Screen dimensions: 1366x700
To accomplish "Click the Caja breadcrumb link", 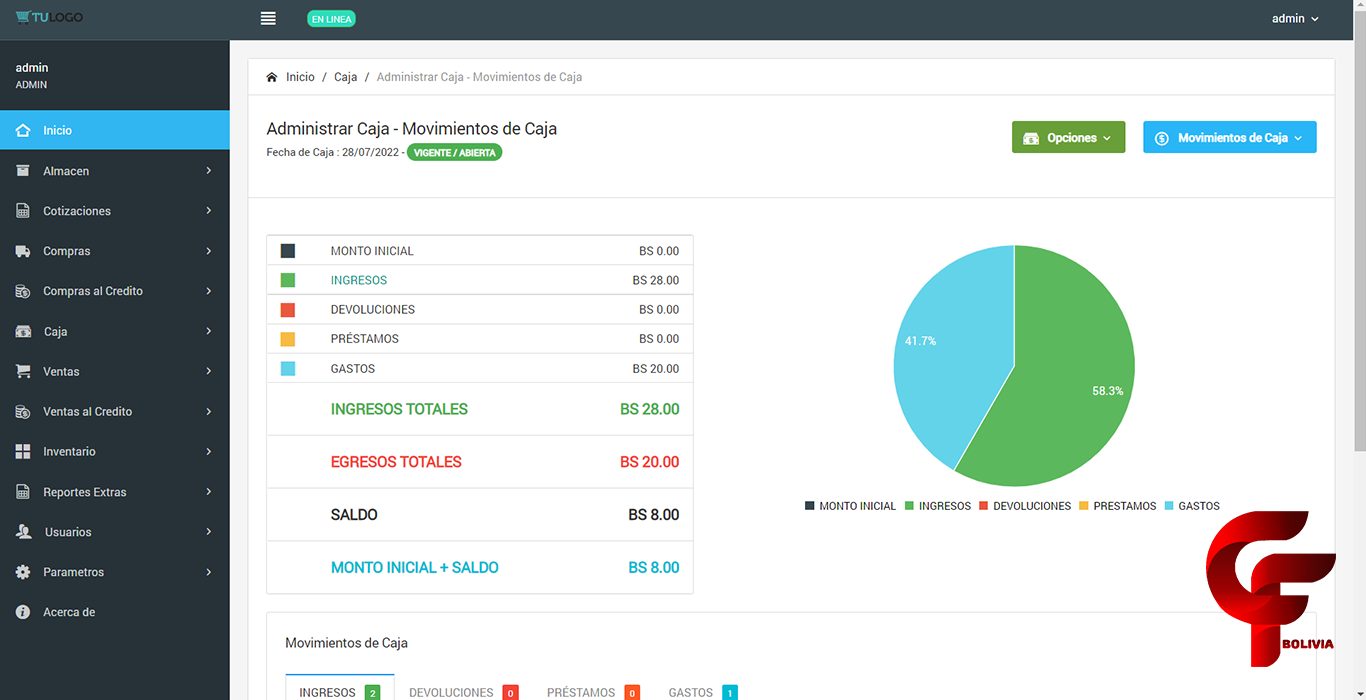I will coord(345,77).
